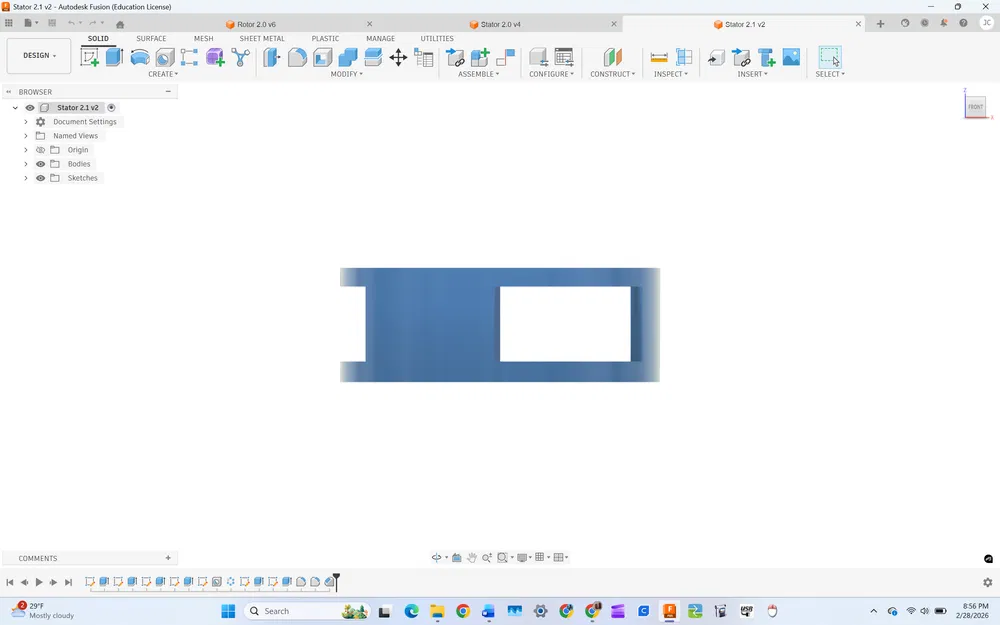
Task: Select the Offset Face tool
Action: (x=373, y=57)
